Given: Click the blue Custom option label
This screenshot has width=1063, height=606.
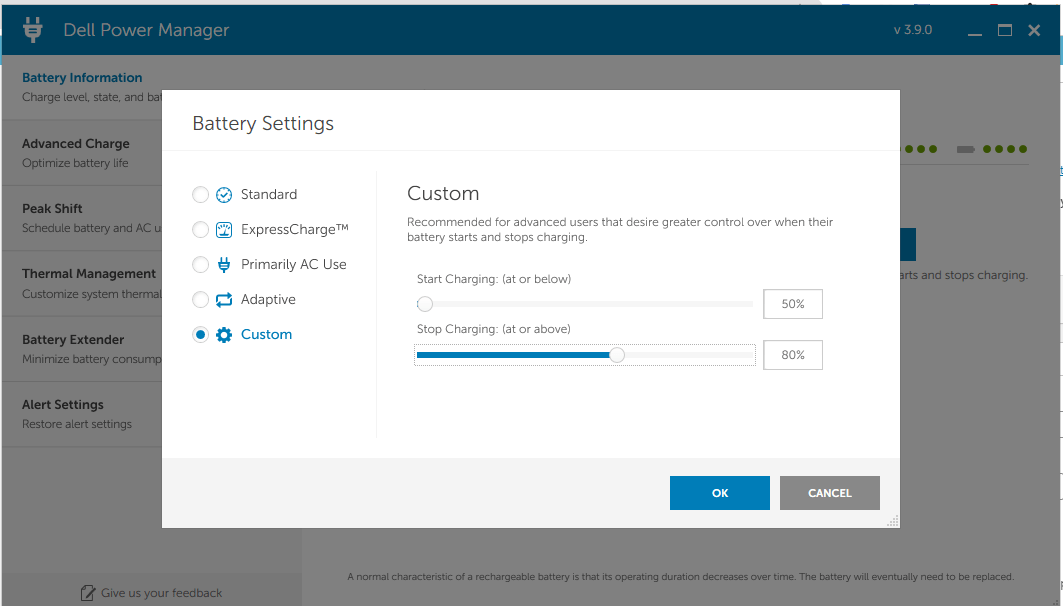Looking at the screenshot, I should pyautogui.click(x=266, y=334).
